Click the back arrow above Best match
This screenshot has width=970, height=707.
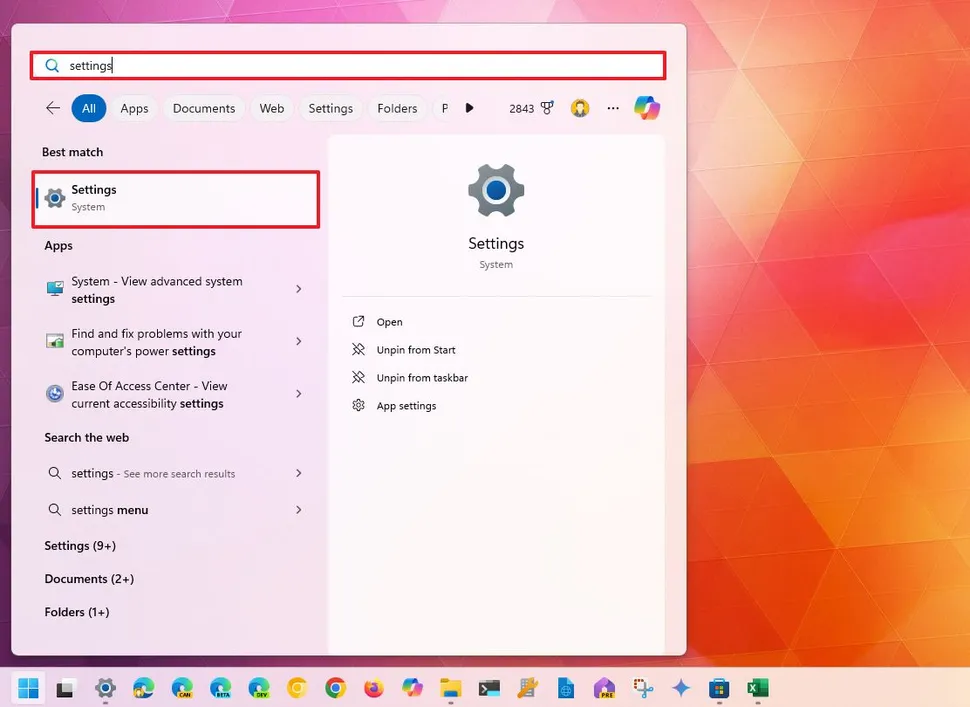[x=52, y=108]
